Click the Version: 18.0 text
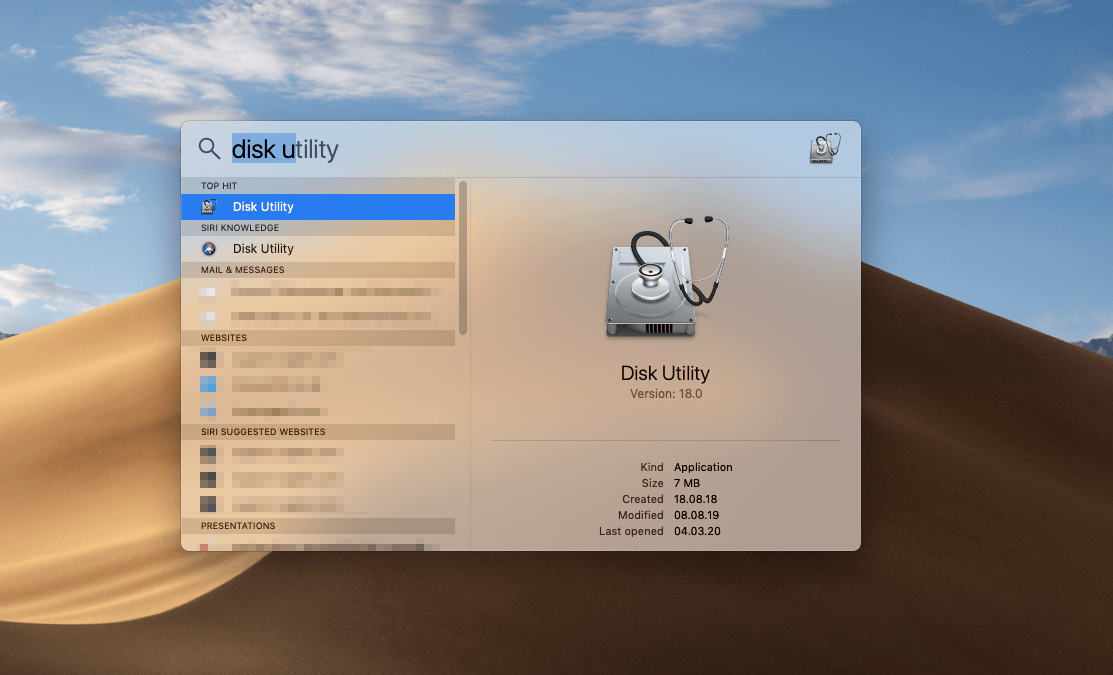1113x675 pixels. (666, 394)
